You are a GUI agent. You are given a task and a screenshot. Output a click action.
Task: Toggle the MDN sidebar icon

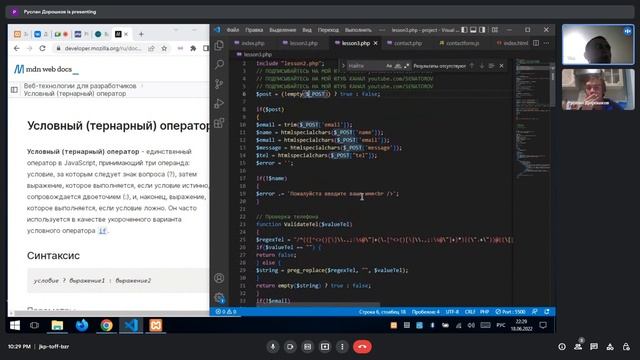(14, 89)
